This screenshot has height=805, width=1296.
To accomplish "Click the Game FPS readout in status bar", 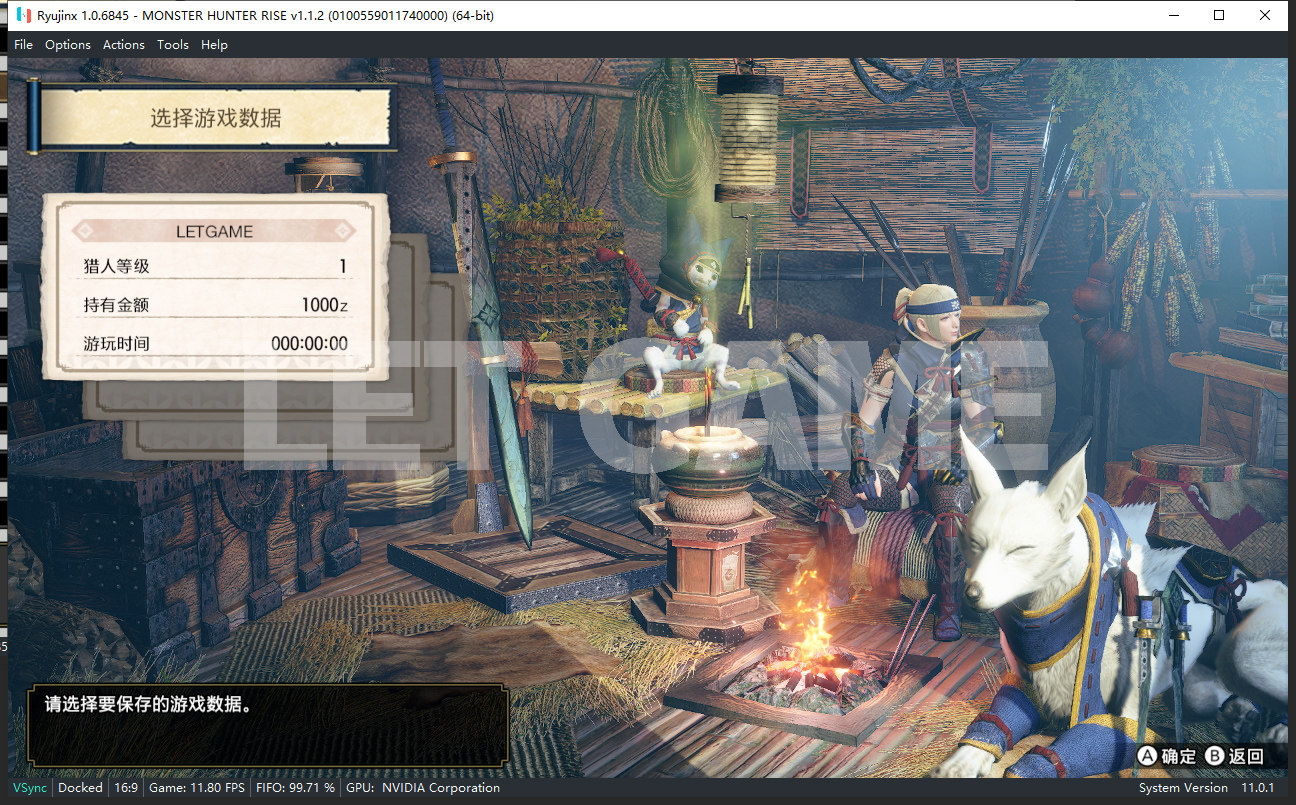I will [197, 788].
